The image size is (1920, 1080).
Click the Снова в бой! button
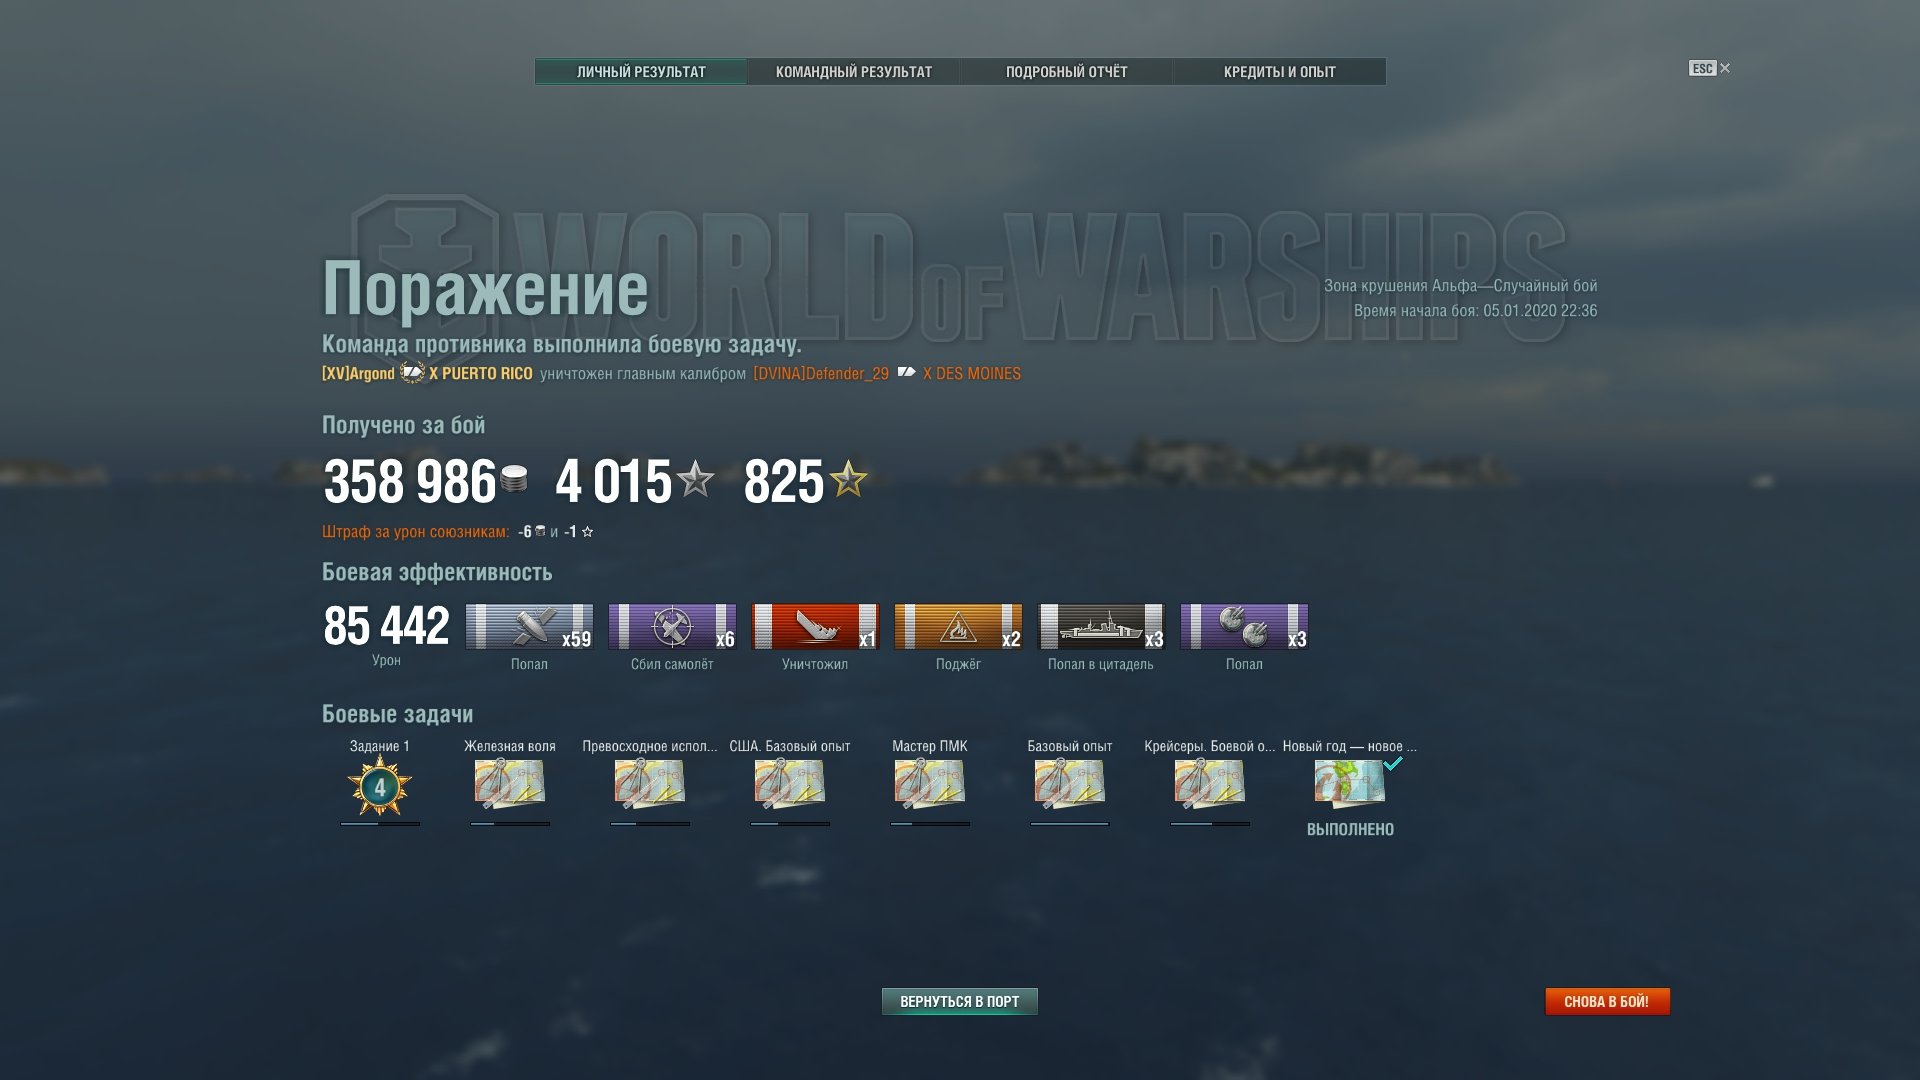(x=1607, y=1001)
